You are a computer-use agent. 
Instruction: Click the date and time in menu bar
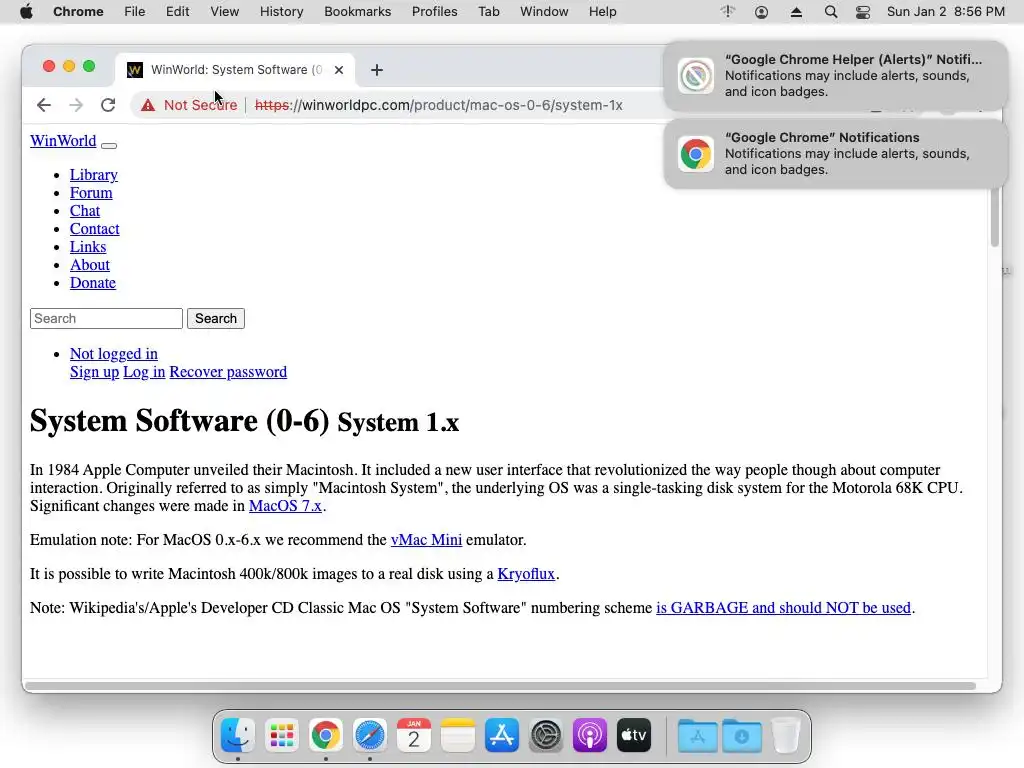946,12
